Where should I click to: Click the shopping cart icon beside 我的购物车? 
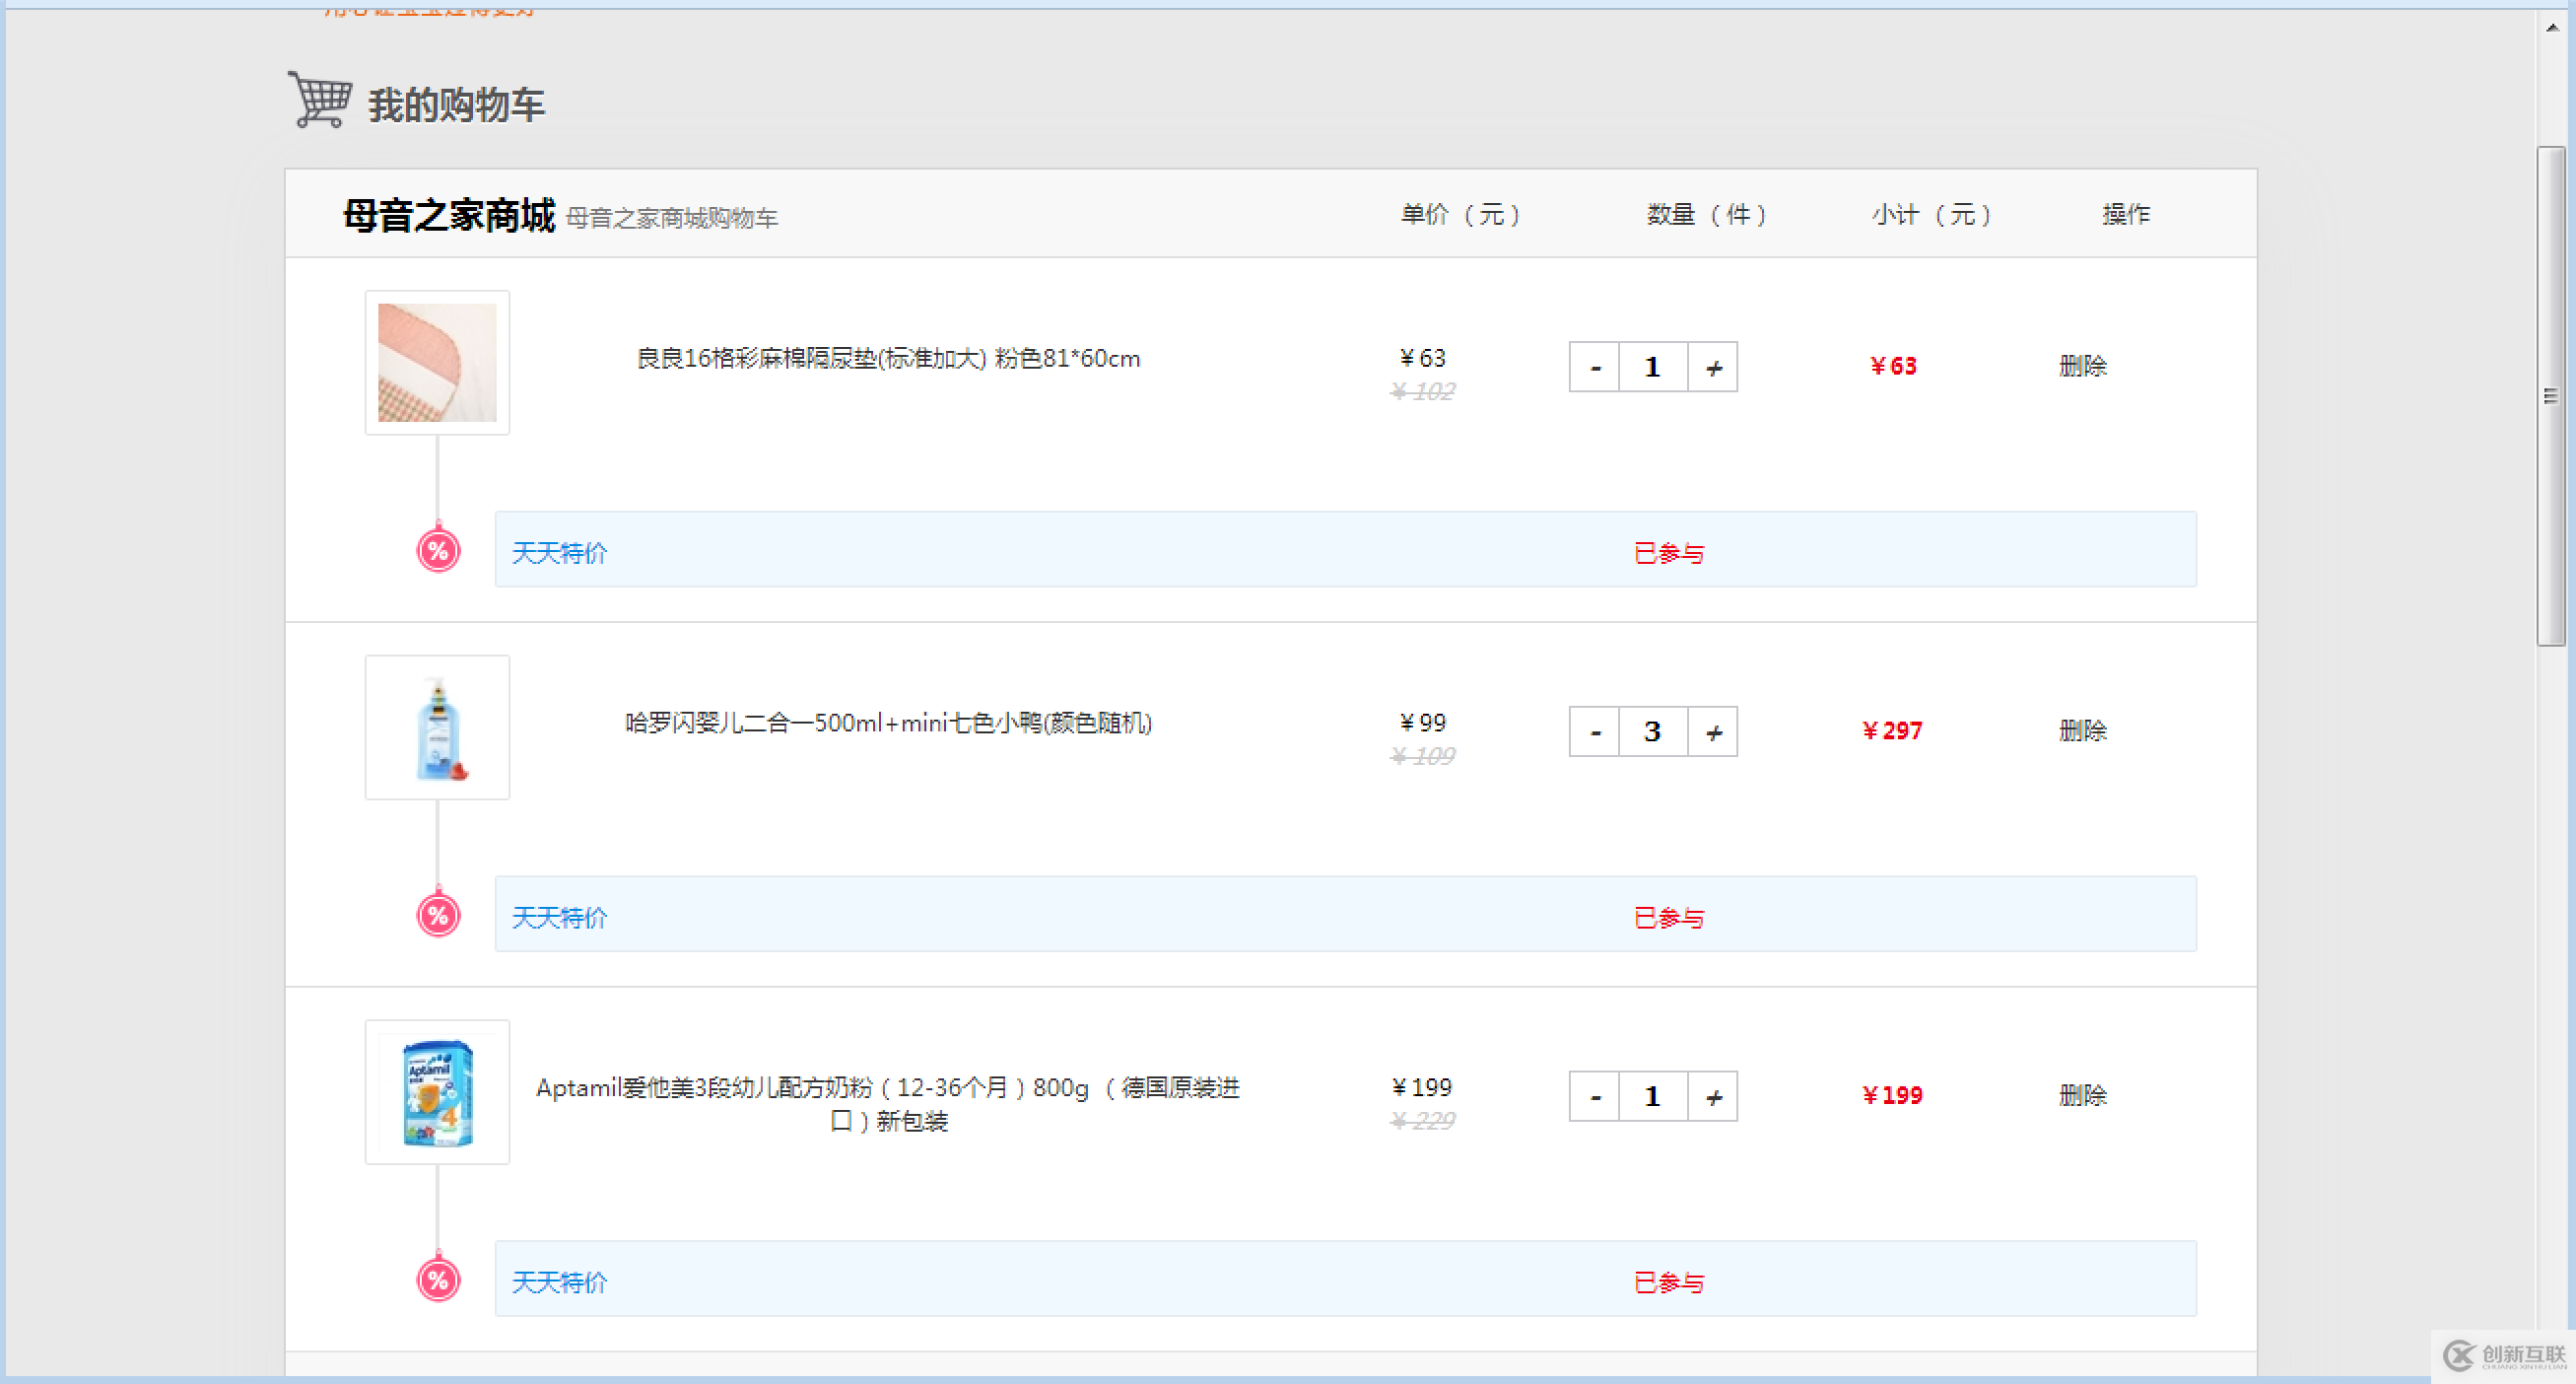[318, 100]
